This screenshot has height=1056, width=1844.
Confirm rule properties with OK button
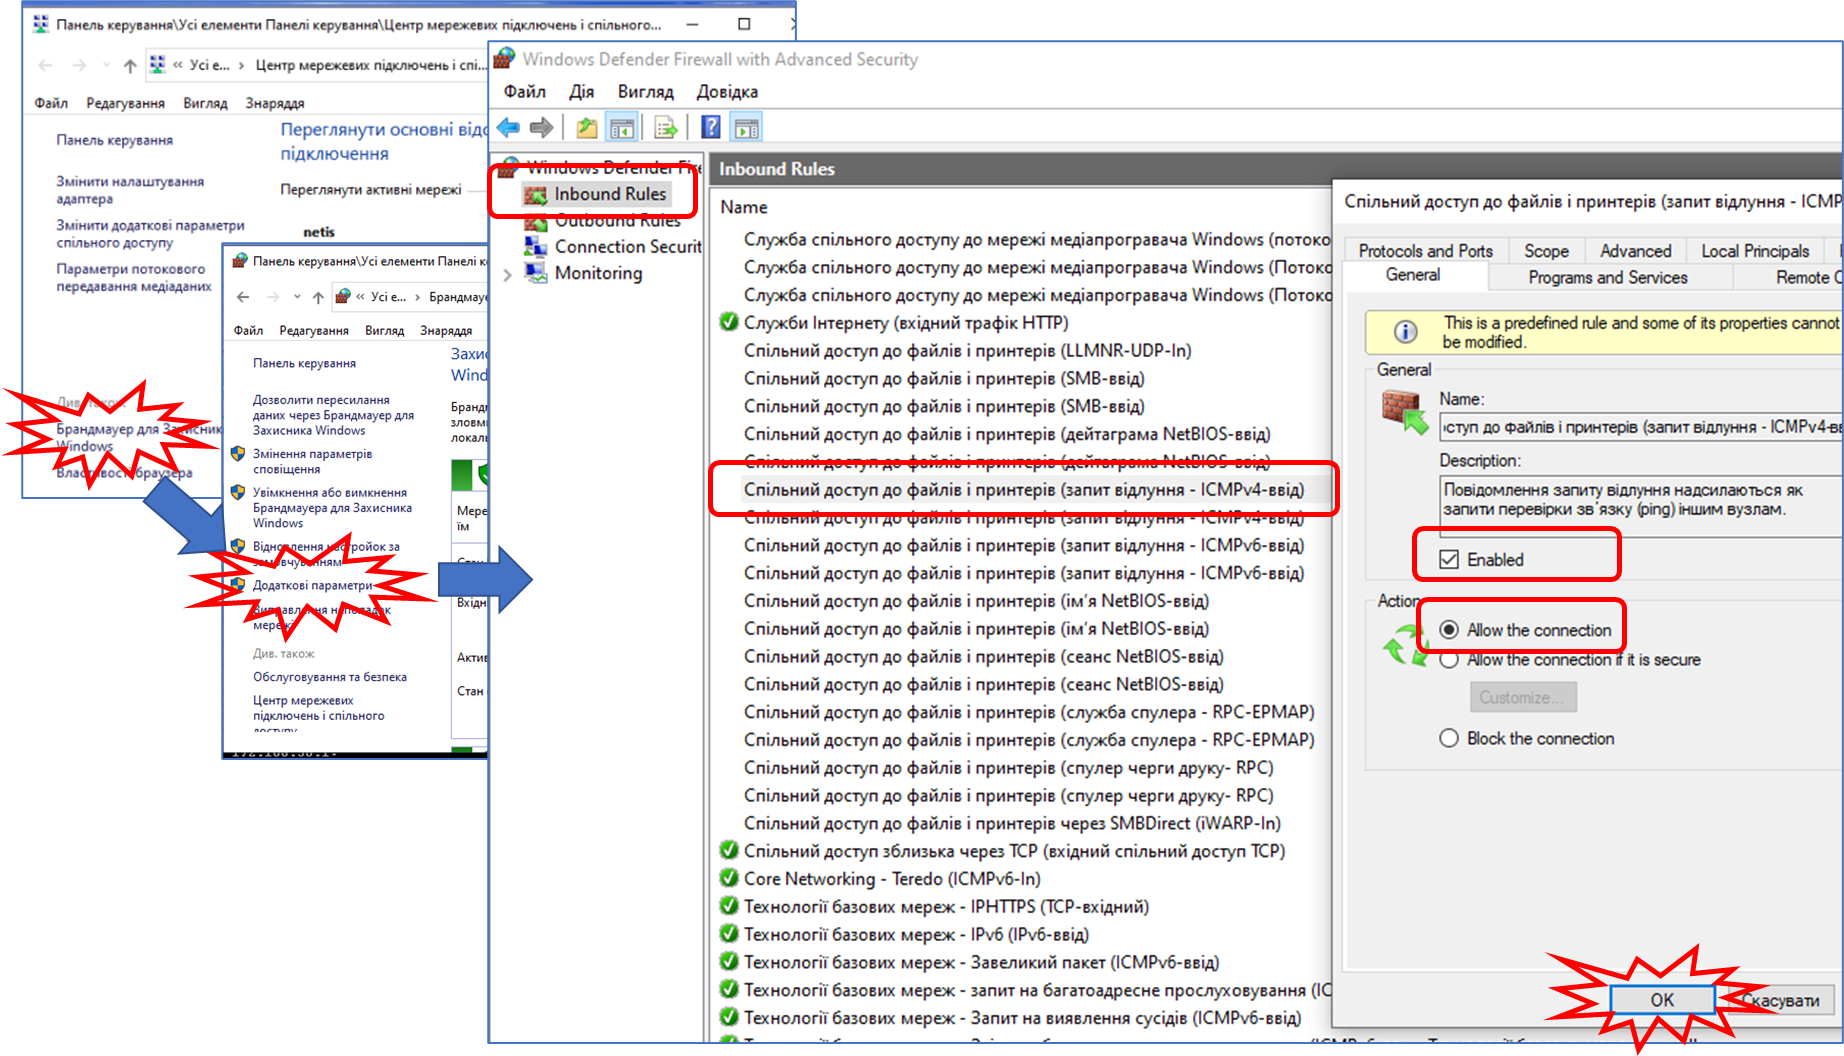(x=1662, y=1000)
